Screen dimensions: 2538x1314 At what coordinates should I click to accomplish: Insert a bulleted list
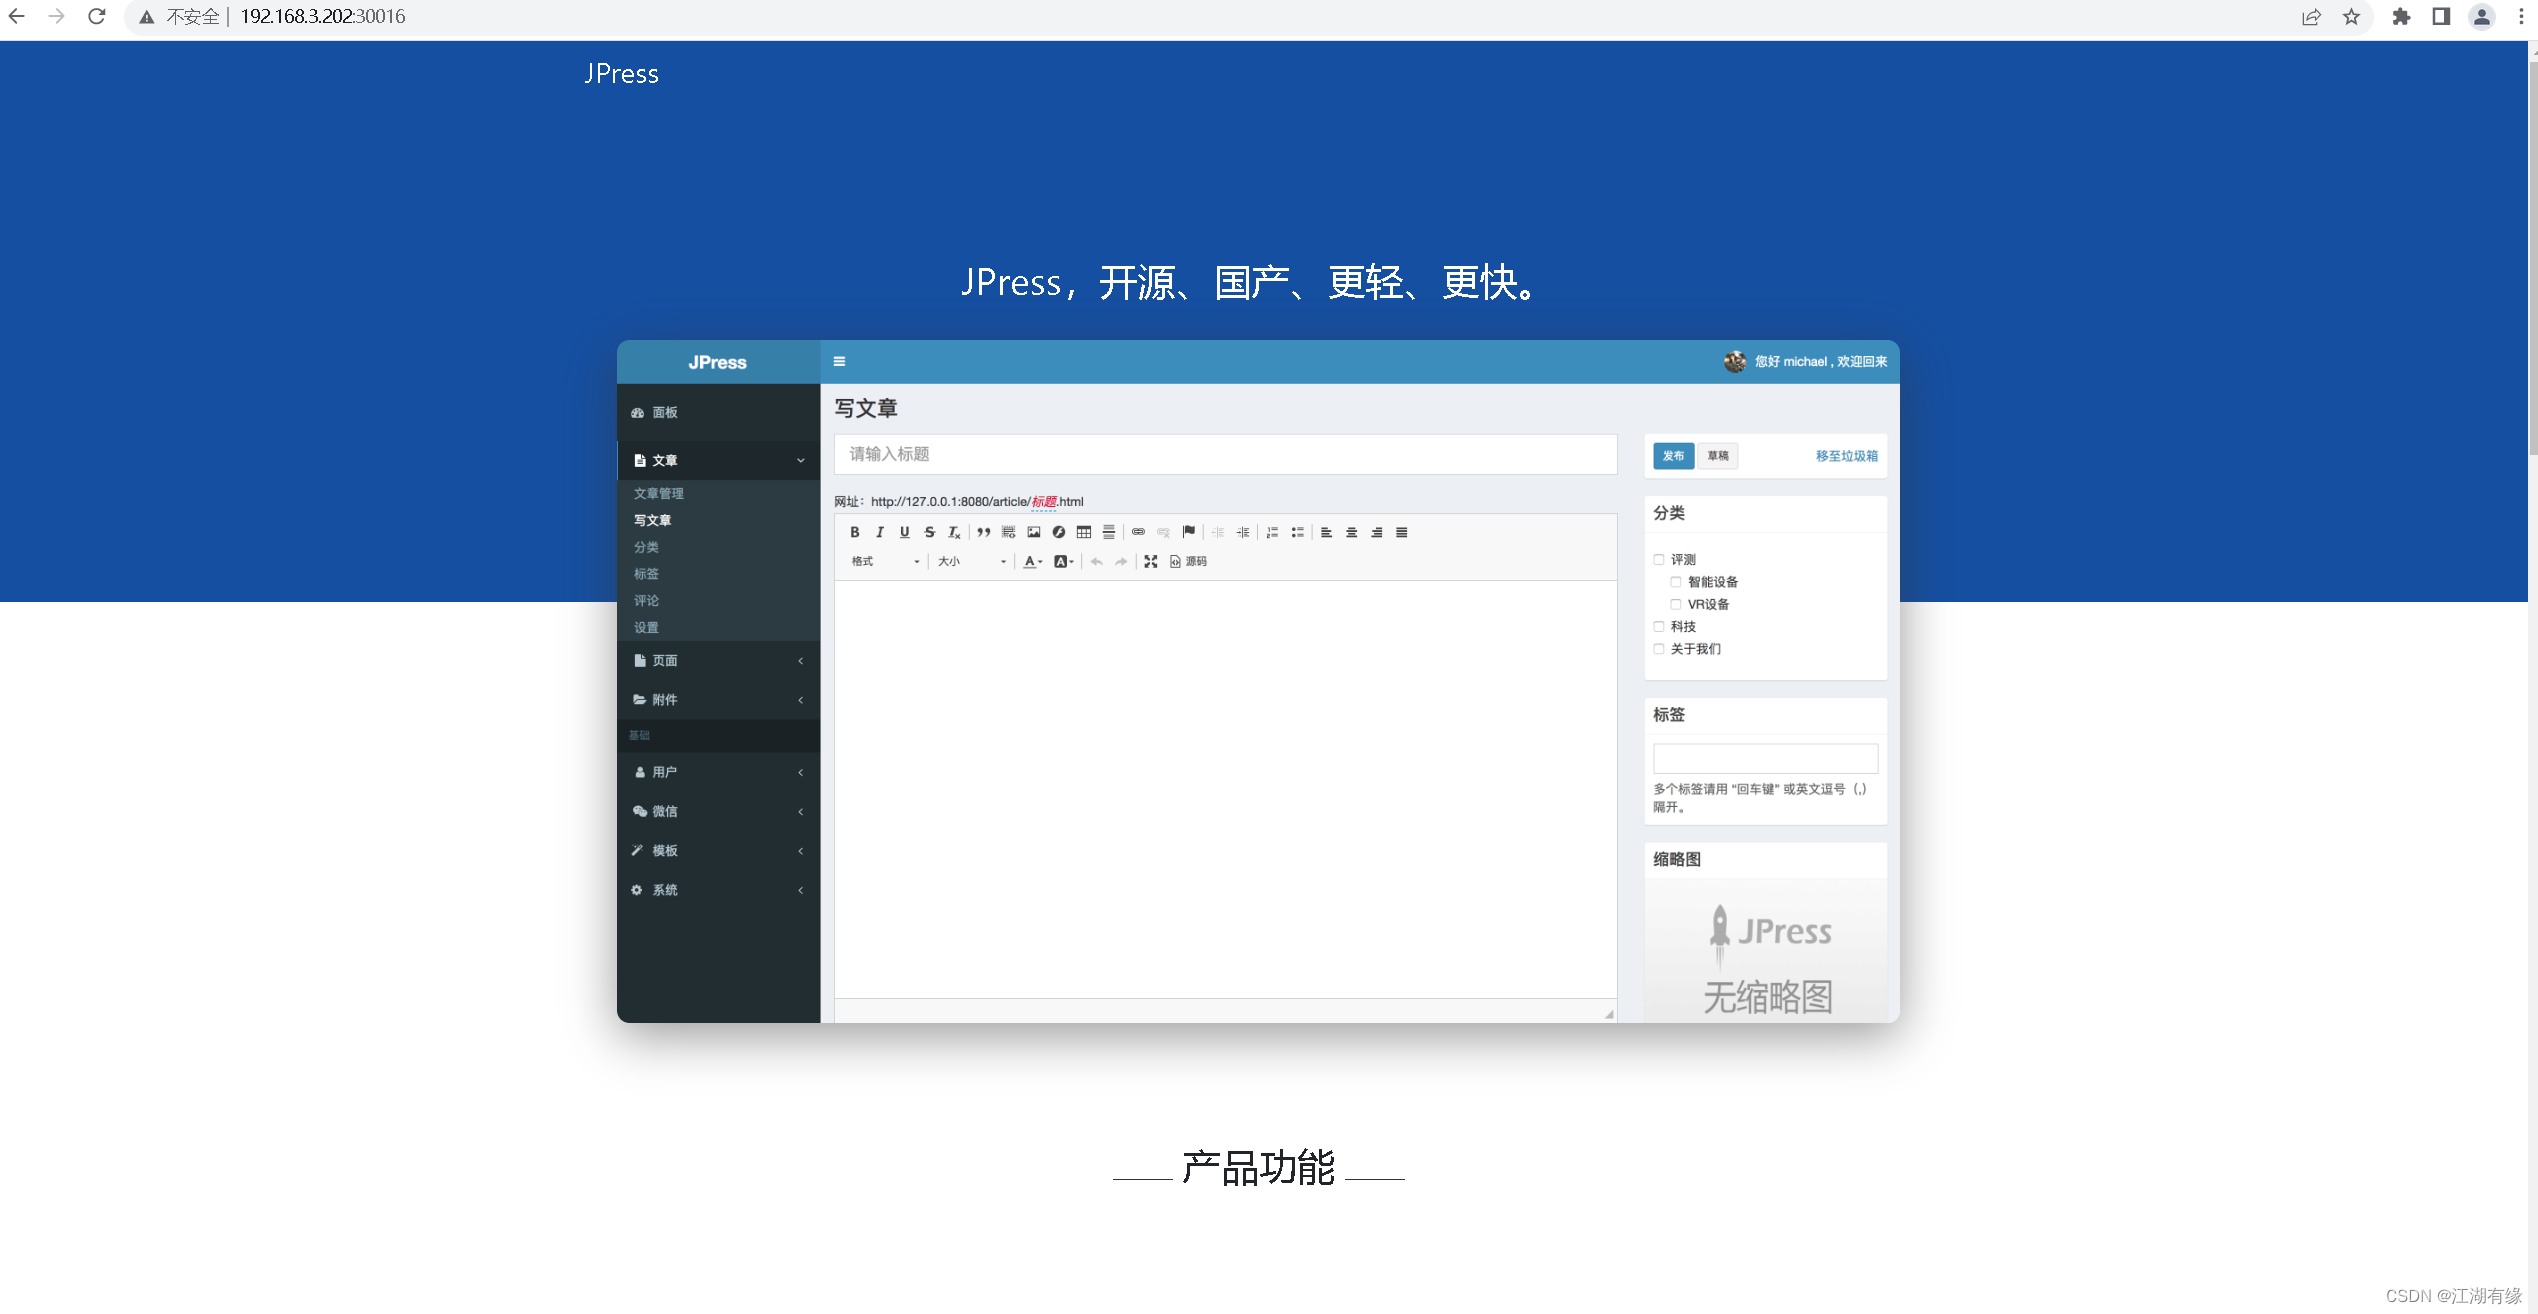pyautogui.click(x=1297, y=532)
